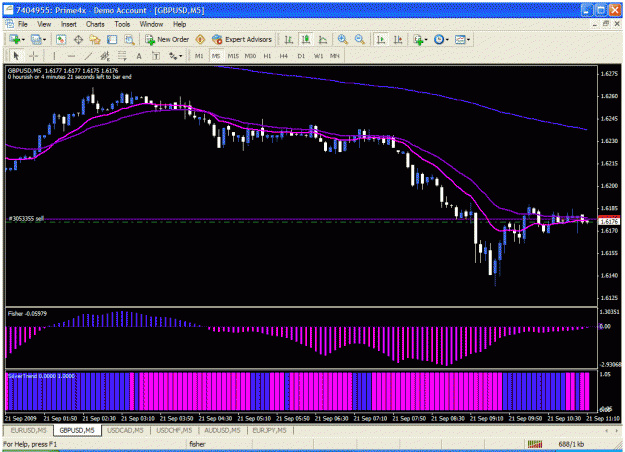
Task: Open the Help menu
Action: point(179,24)
